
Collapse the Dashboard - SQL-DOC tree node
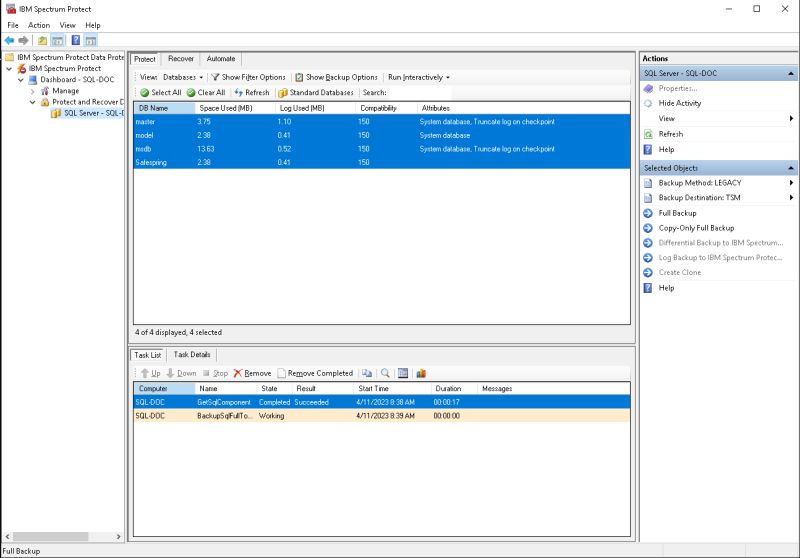pos(21,80)
